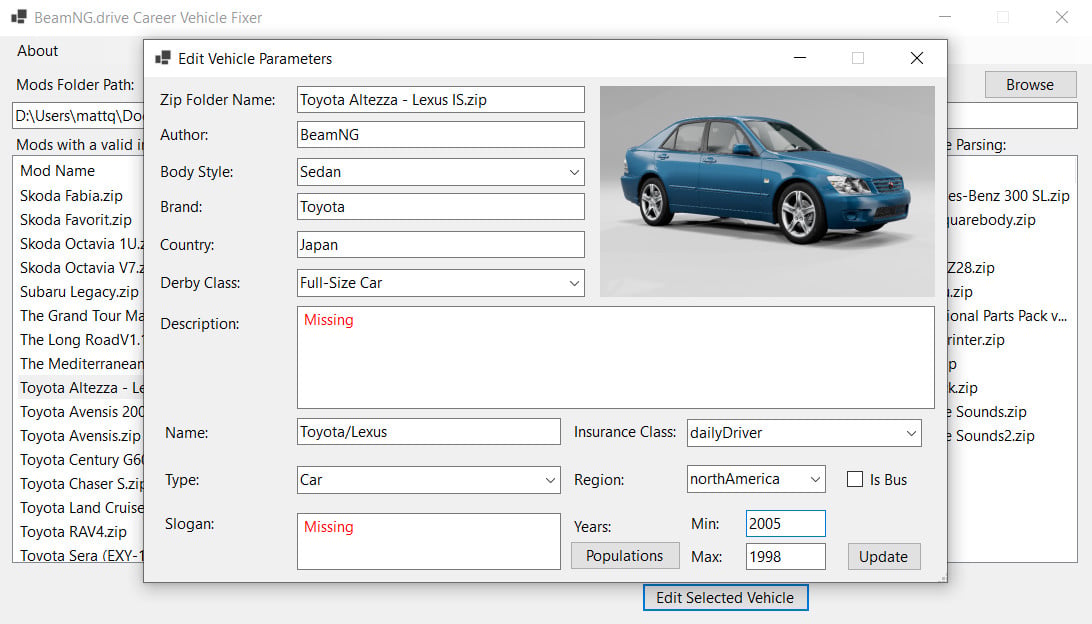This screenshot has width=1092, height=624.
Task: Select the Benz 300 SL.zip entry
Action: click(1008, 196)
